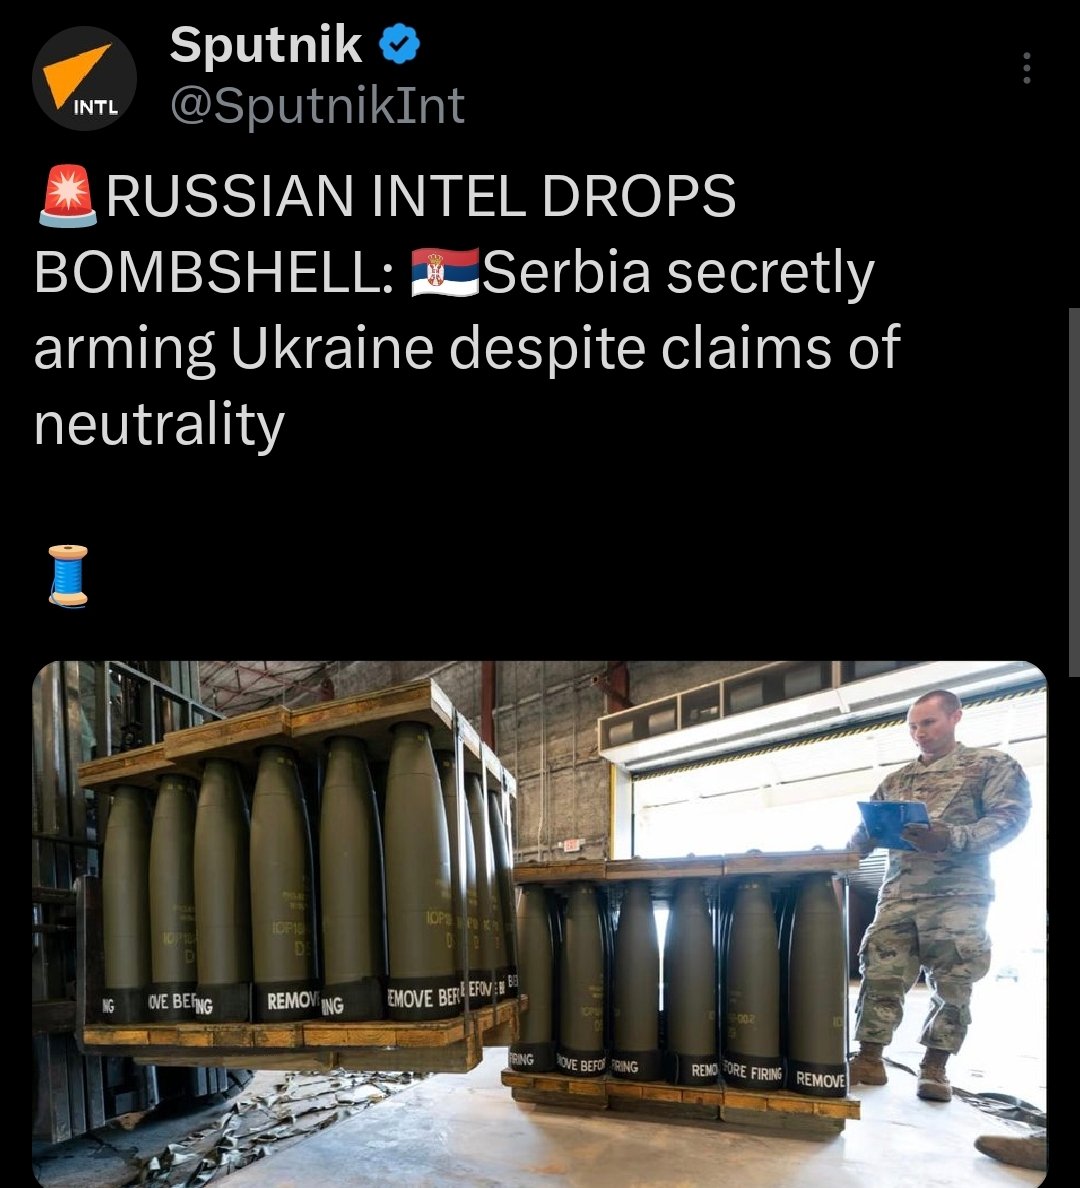Screen dimensions: 1080x1188
Task: Select the 'RUSSIAN INTEL DROPS' headline text
Action: pos(421,196)
